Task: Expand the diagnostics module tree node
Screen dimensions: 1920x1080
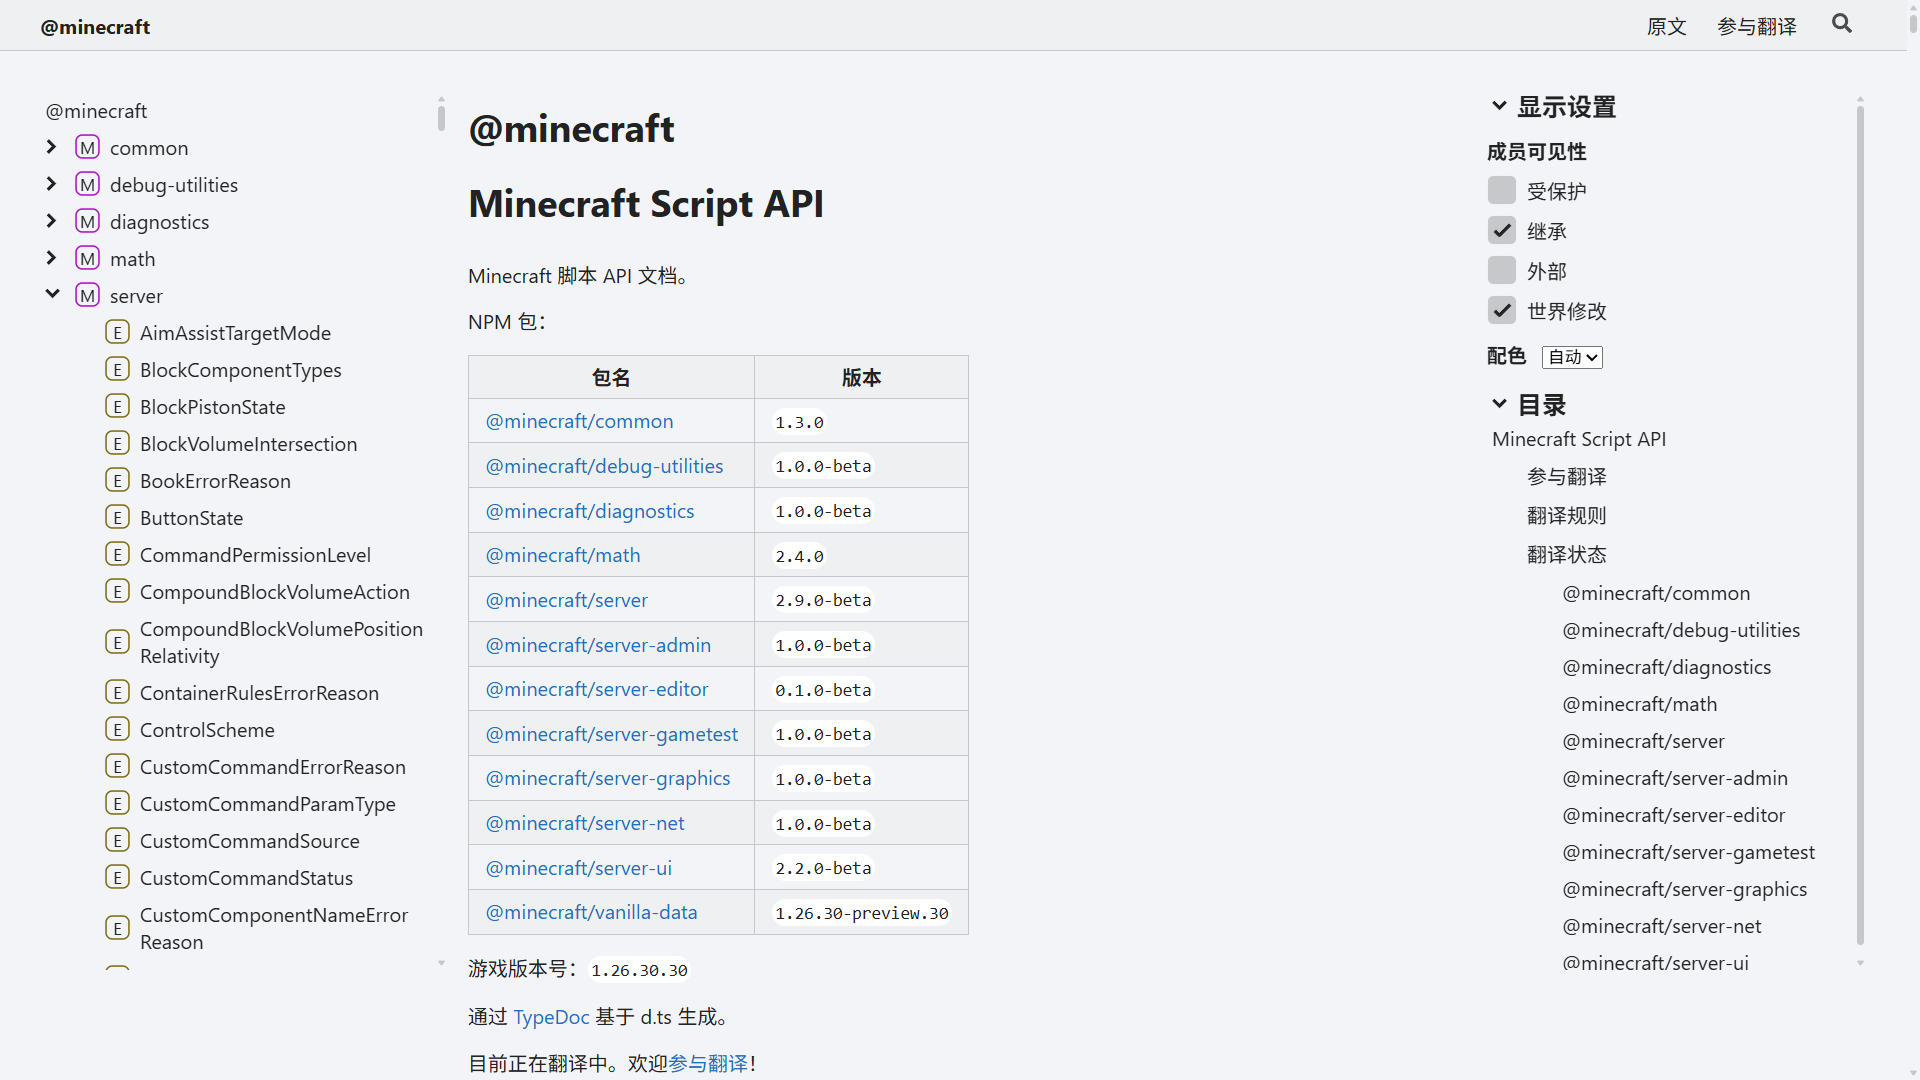Action: pos(52,221)
